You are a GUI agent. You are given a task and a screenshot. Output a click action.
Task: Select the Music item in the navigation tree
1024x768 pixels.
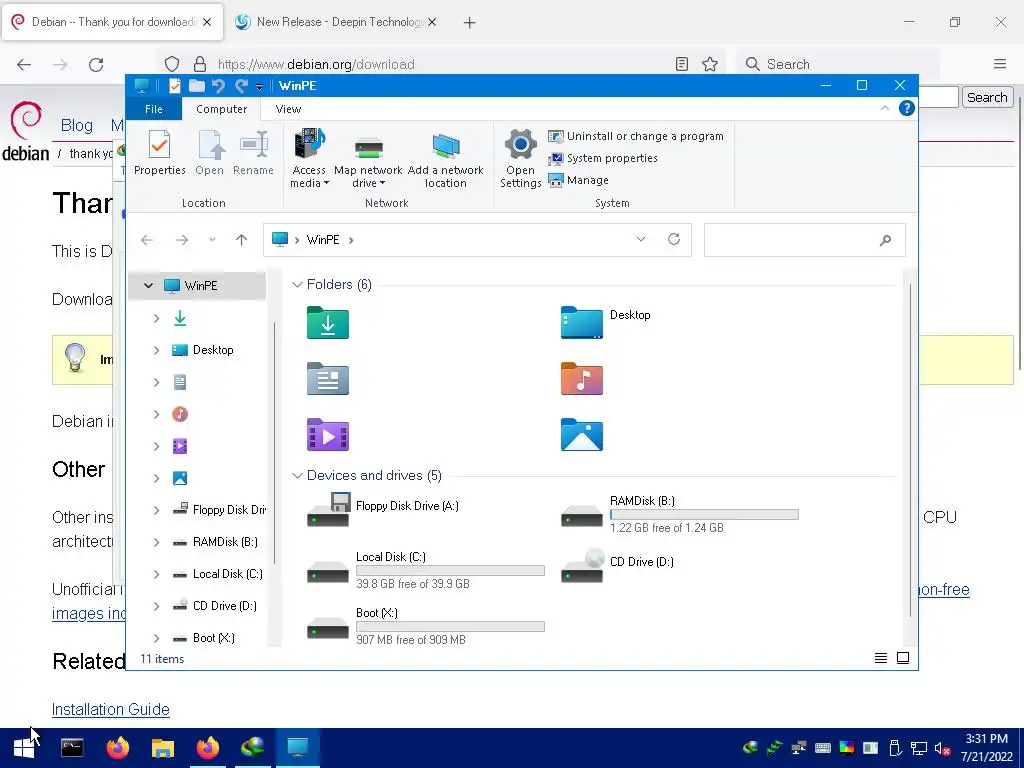(180, 414)
